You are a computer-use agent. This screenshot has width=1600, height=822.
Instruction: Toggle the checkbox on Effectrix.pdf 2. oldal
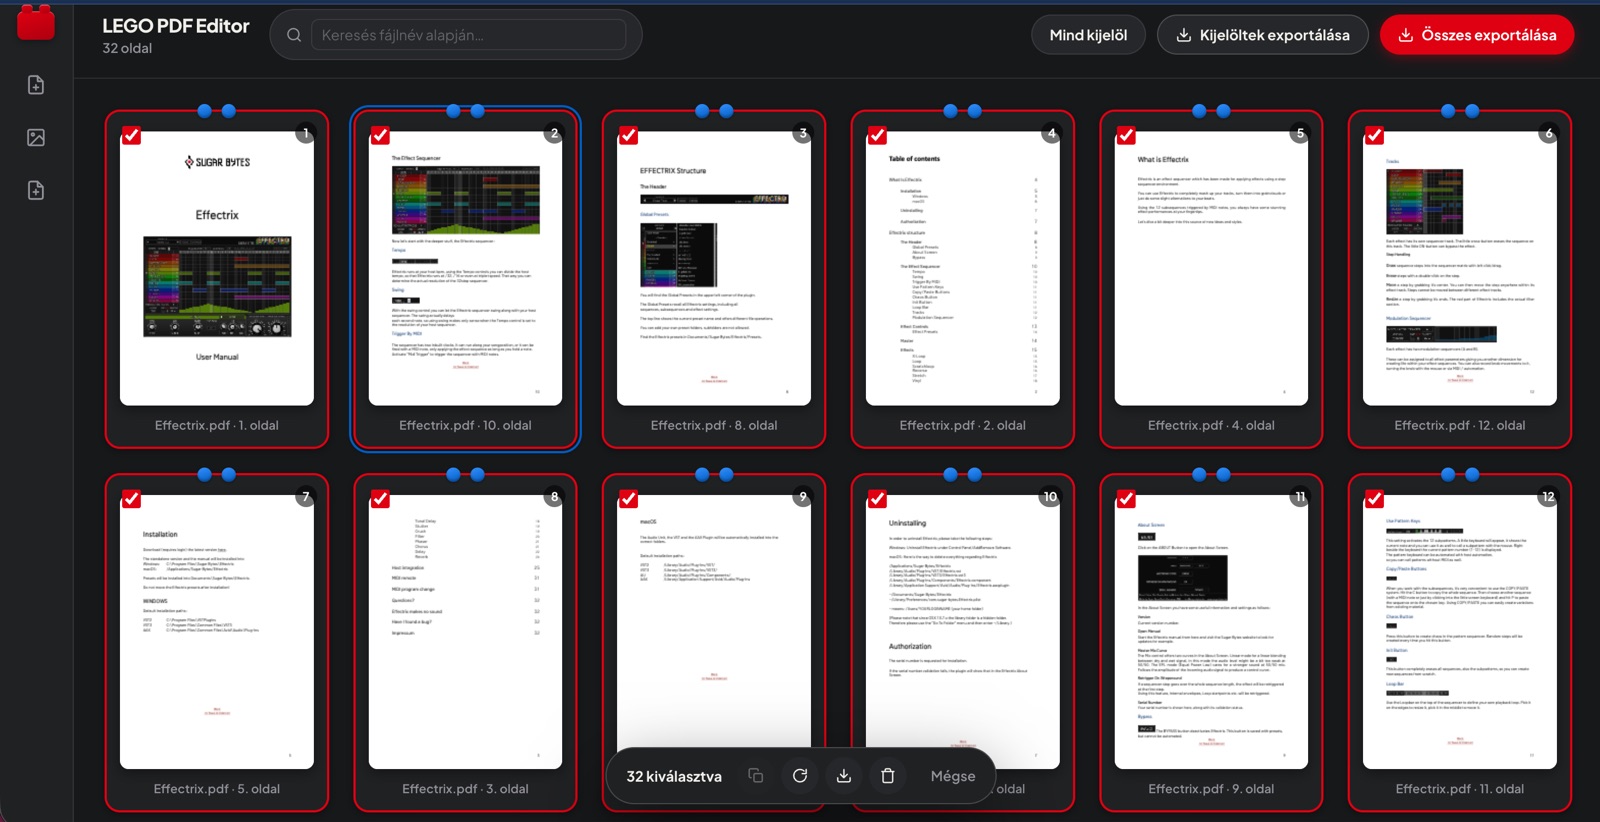tap(877, 136)
